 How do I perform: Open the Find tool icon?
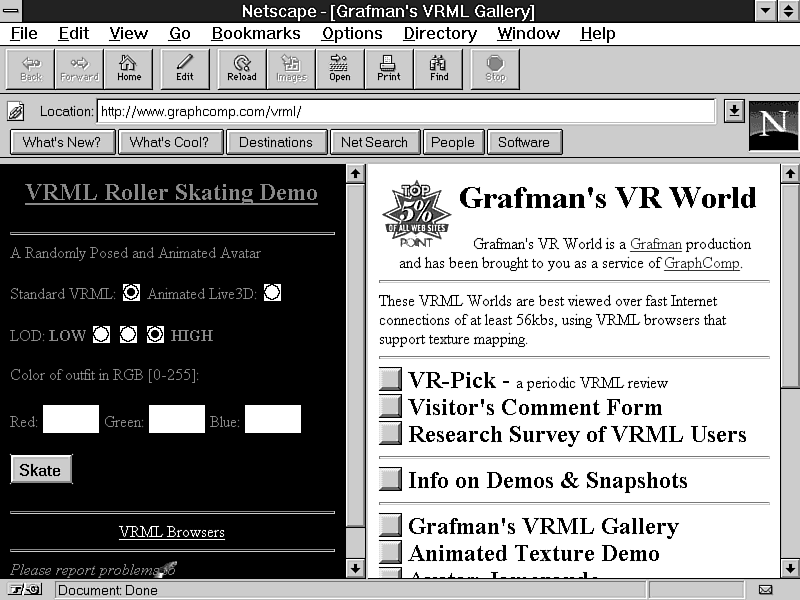click(439, 68)
